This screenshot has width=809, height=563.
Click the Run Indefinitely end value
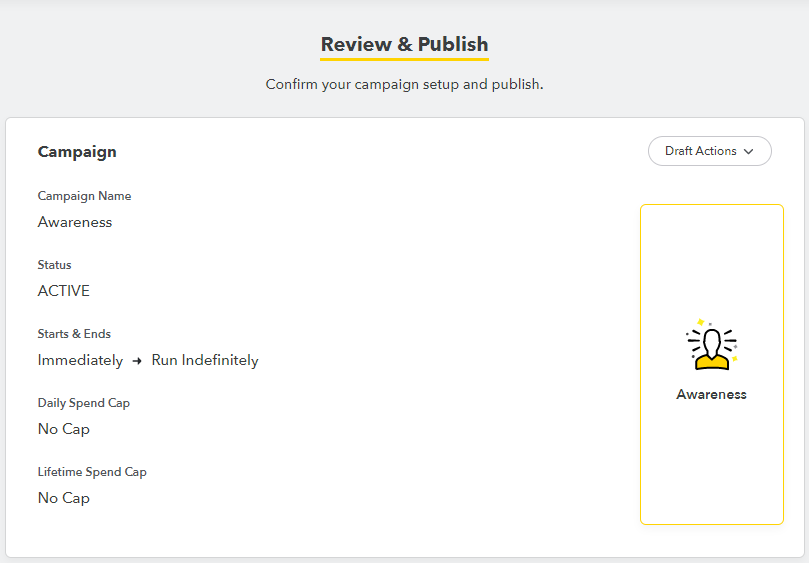click(x=205, y=360)
